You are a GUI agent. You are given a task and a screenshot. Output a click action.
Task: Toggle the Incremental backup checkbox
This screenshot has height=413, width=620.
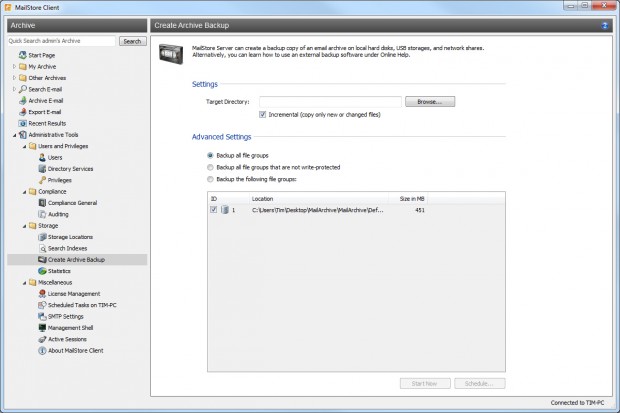tap(263, 114)
